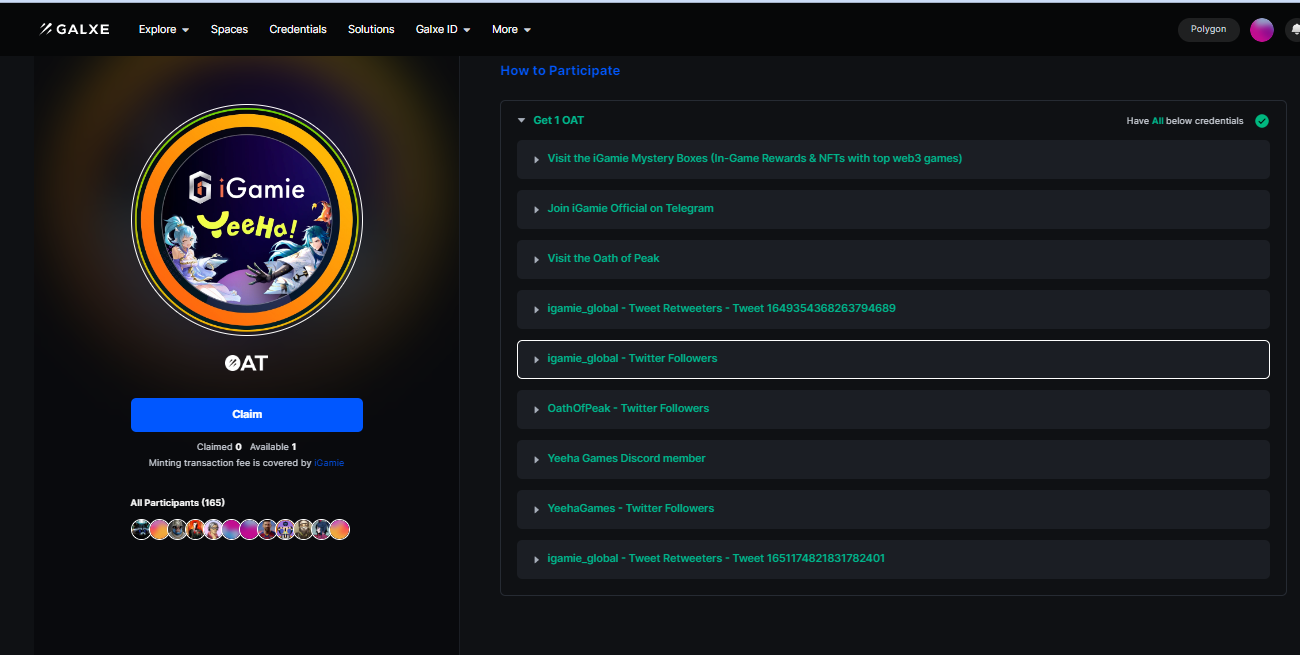Viewport: 1300px width, 655px height.
Task: Open the More dropdown menu
Action: pos(511,29)
